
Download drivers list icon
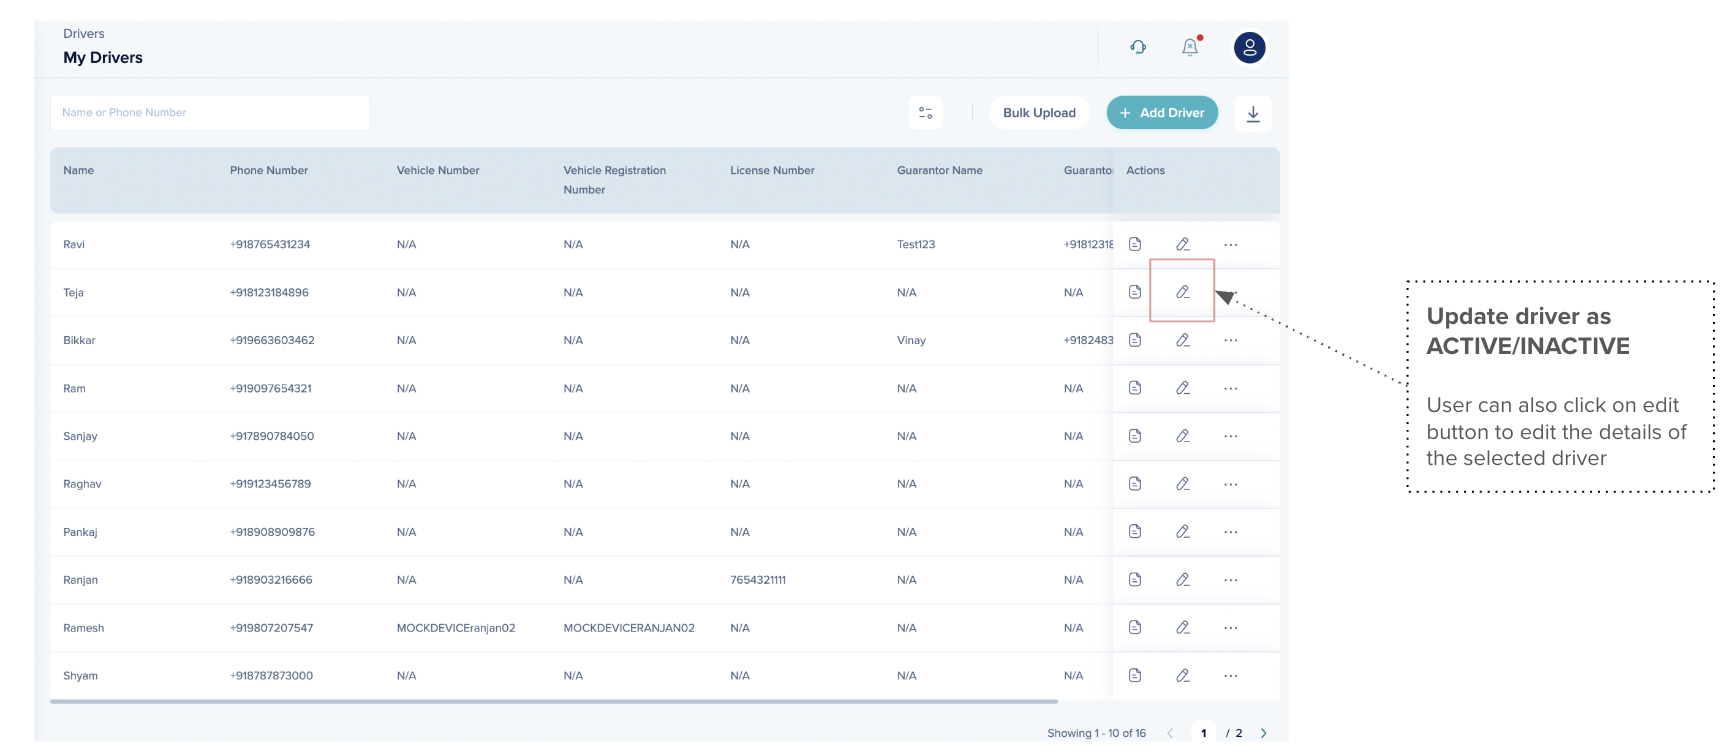1253,113
